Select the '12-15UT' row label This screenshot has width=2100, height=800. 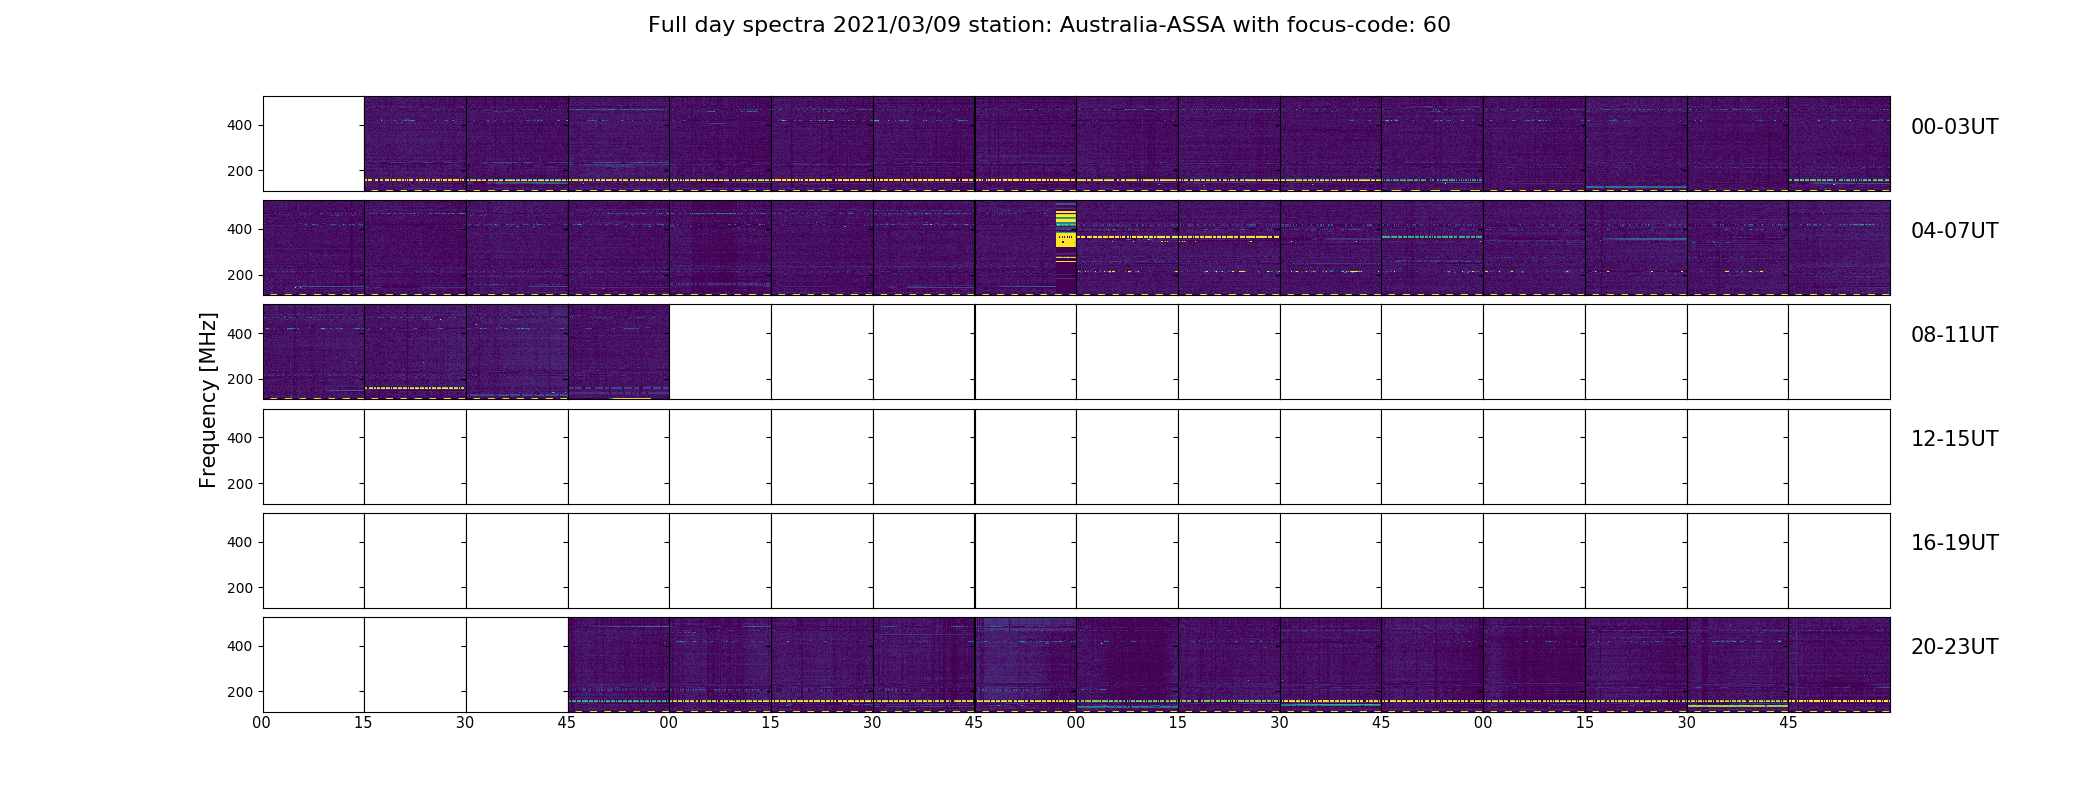click(x=1954, y=439)
